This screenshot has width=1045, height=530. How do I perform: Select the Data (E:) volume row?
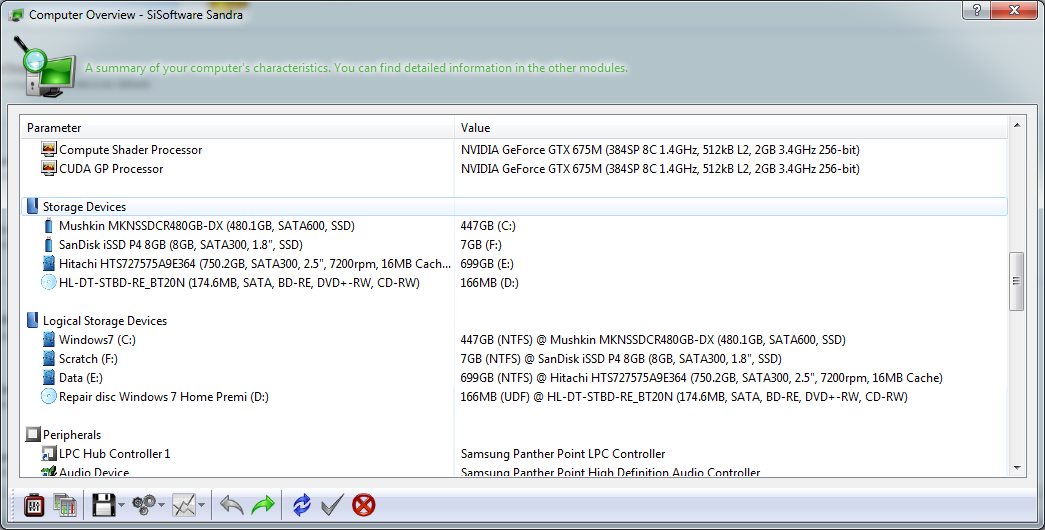pos(515,378)
